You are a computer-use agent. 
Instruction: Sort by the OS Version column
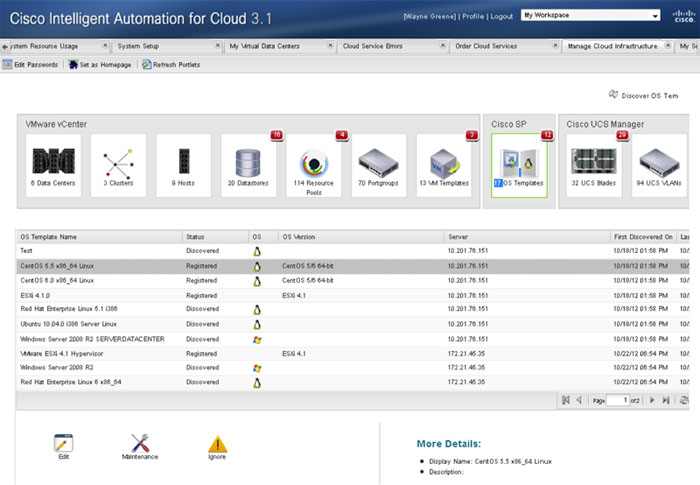tap(361, 237)
